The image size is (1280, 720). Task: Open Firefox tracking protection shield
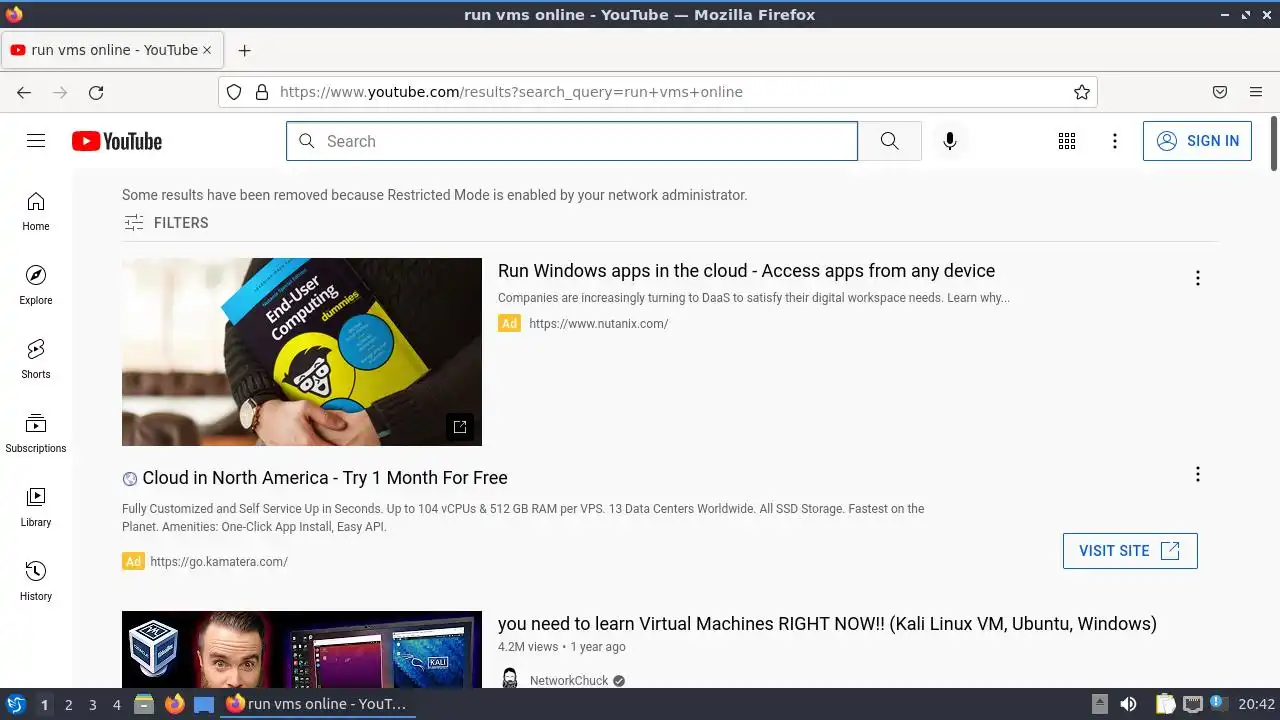234,92
